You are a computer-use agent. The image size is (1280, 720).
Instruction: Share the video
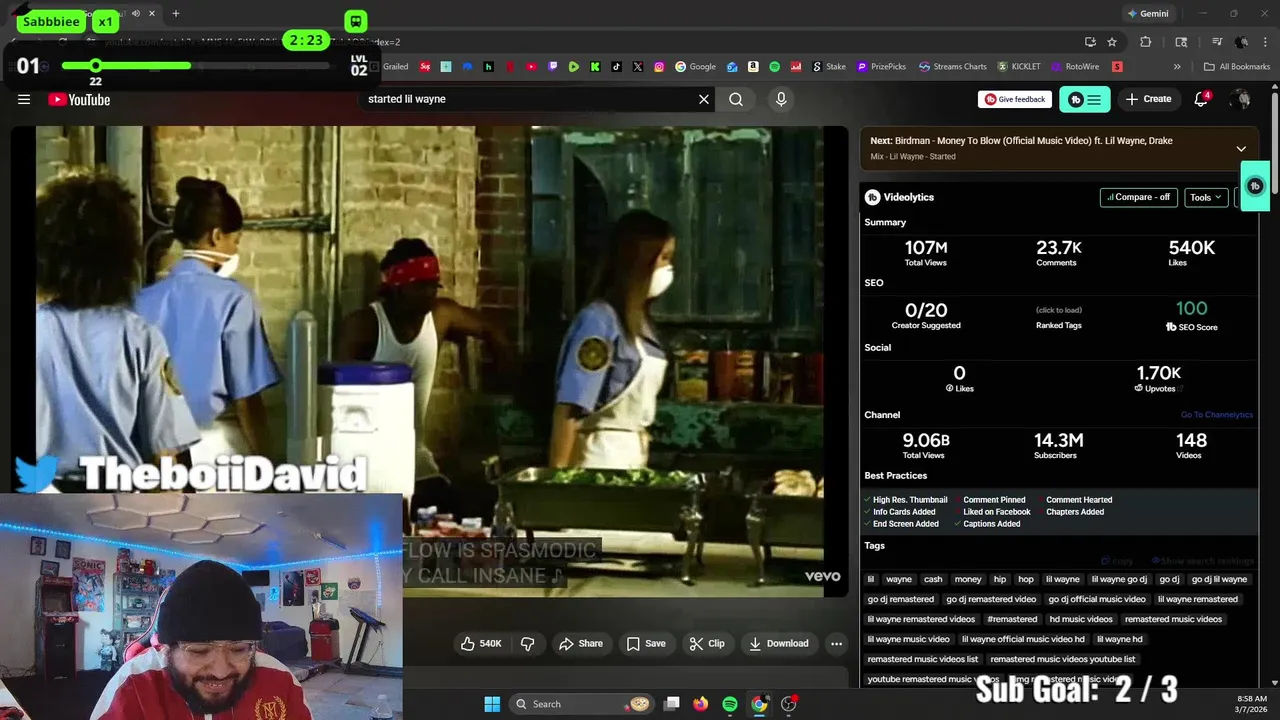point(581,644)
